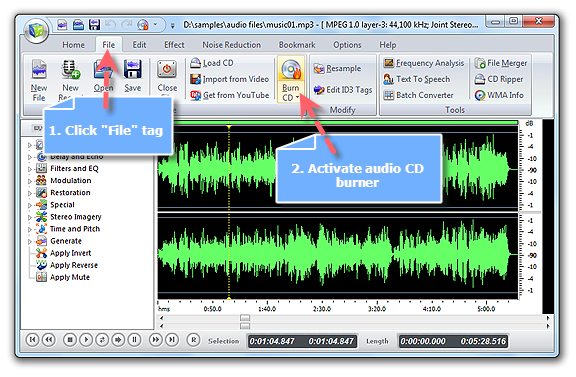Choose Import from Video

click(x=229, y=79)
